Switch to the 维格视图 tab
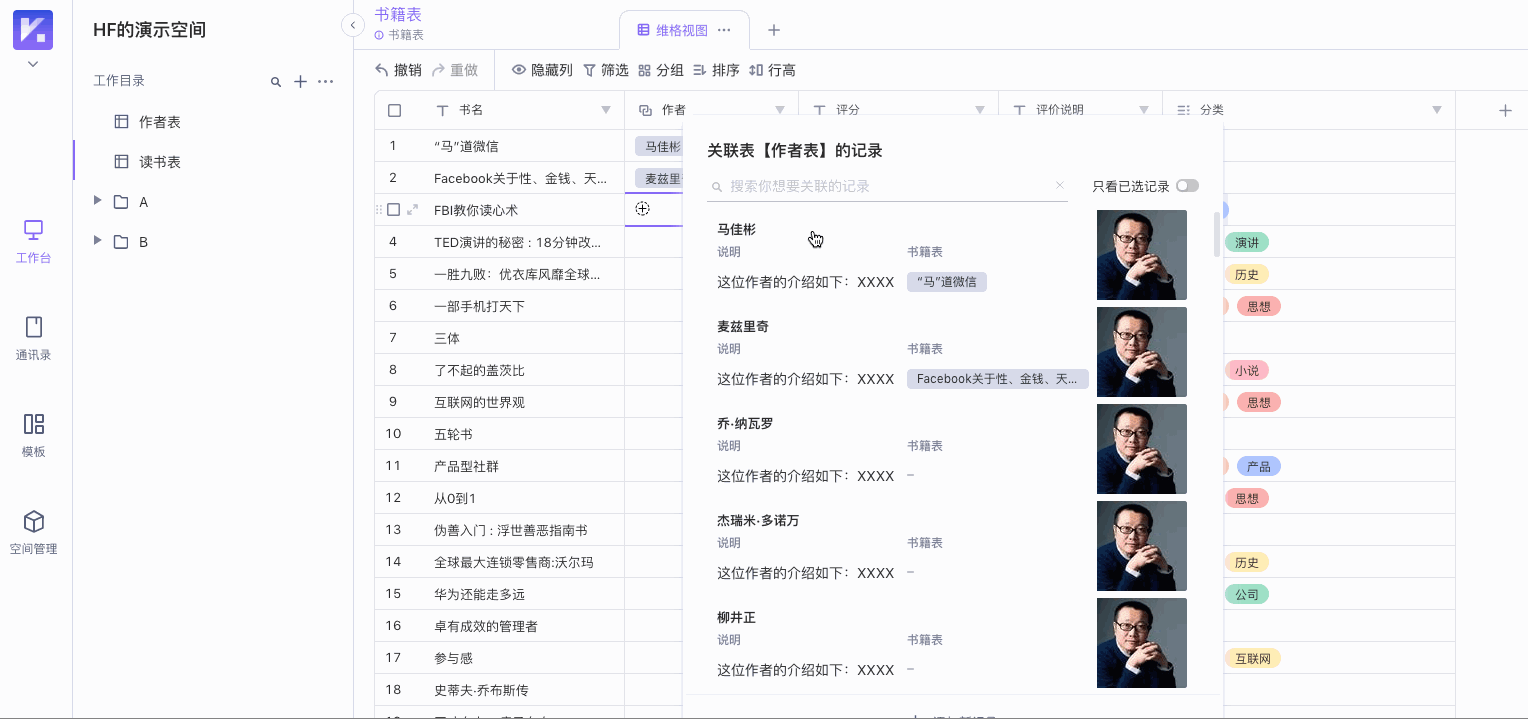Image resolution: width=1528 pixels, height=719 pixels. click(680, 30)
